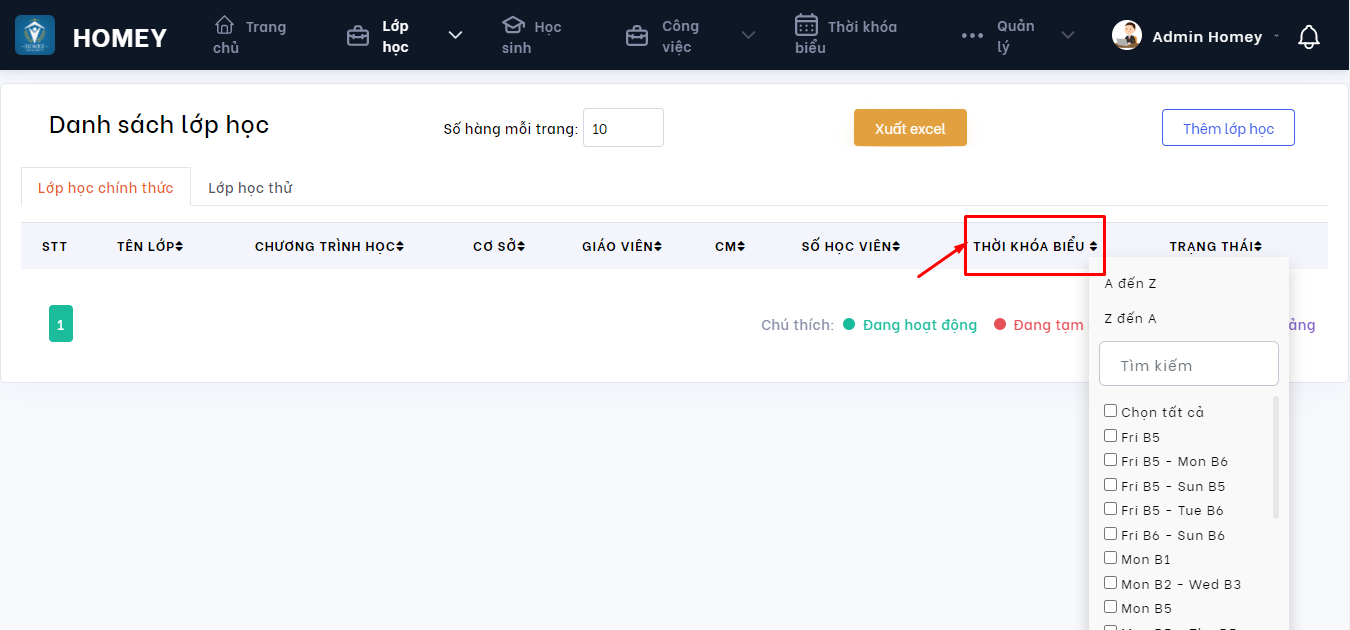
Task: Focus the Tìm kiếm search field
Action: (1188, 365)
